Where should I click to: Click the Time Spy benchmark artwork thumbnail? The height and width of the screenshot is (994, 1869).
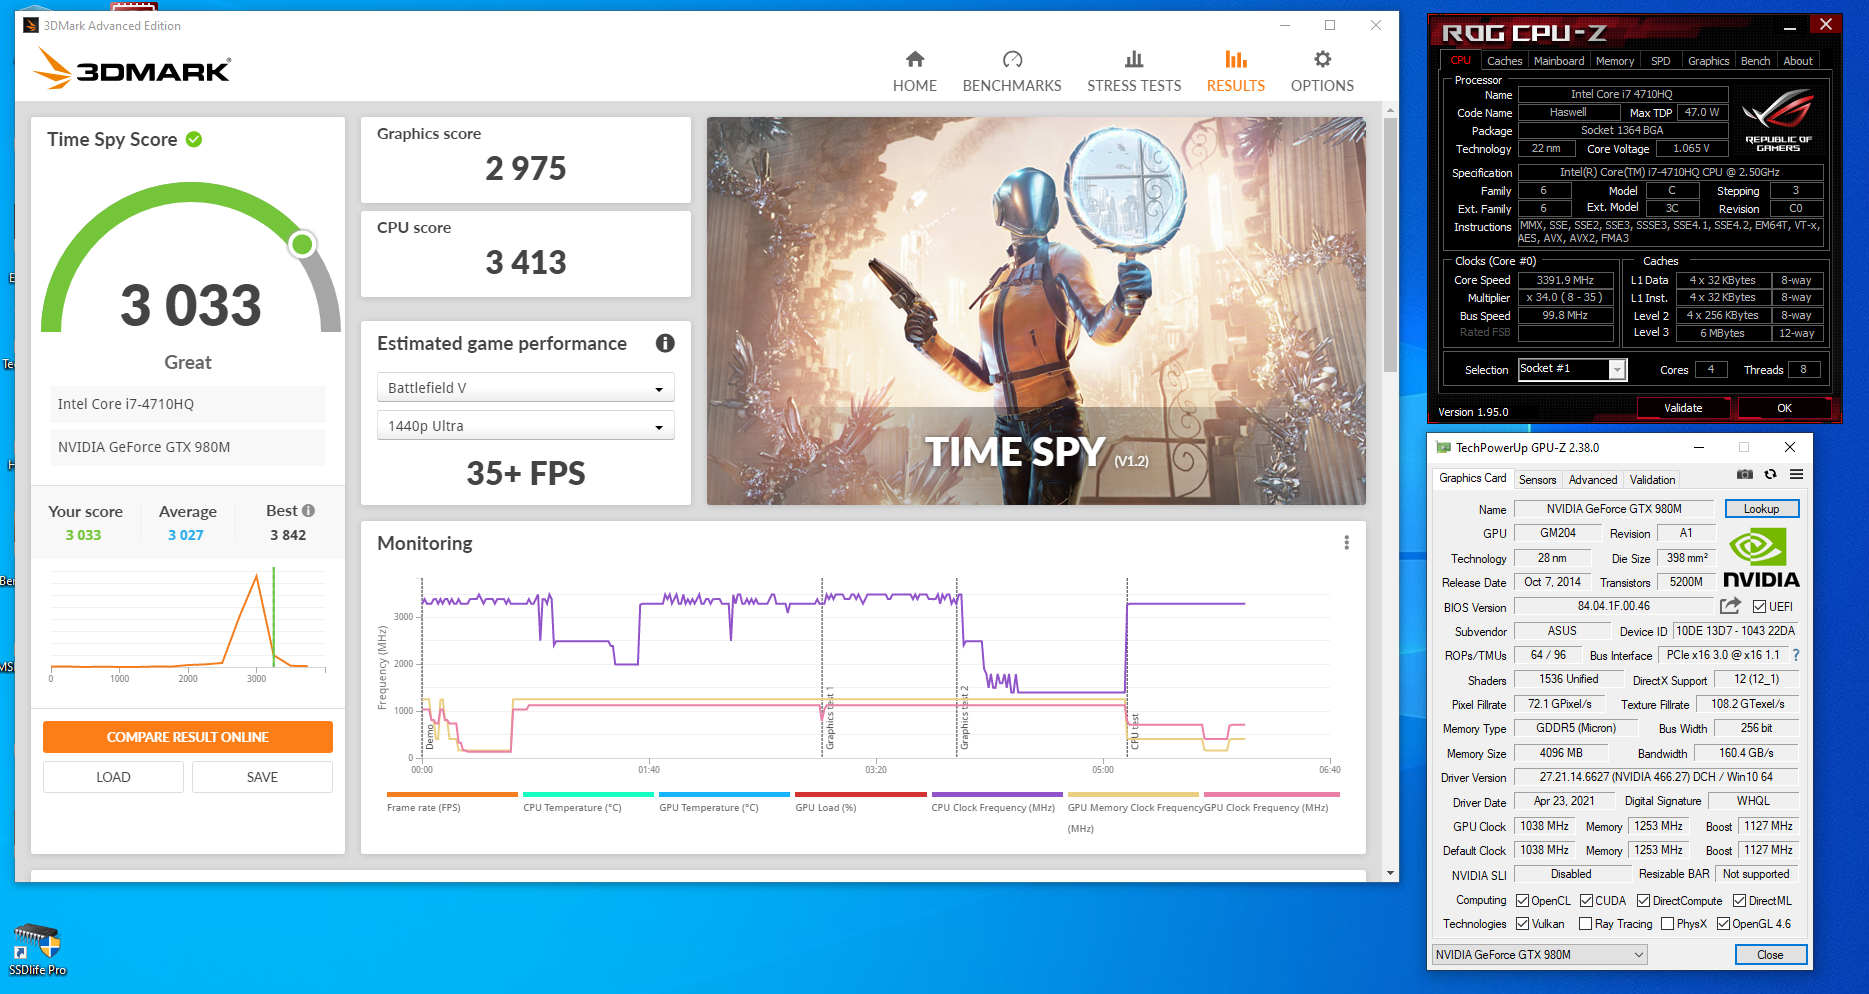[x=1036, y=311]
